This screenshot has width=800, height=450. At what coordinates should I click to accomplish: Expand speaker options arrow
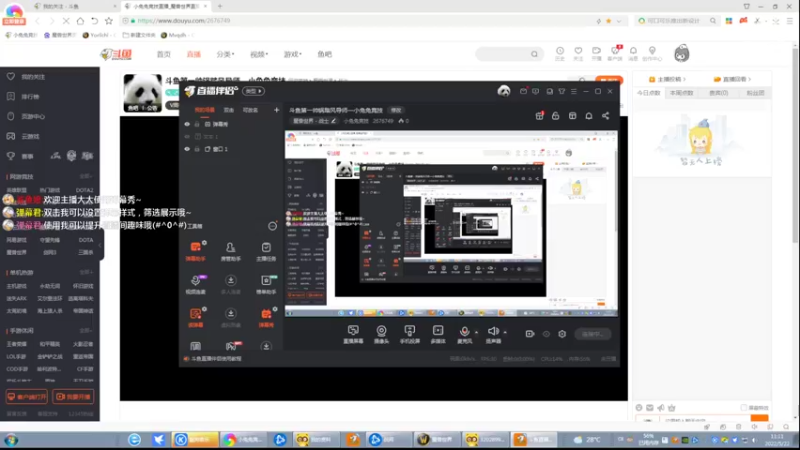click(505, 332)
